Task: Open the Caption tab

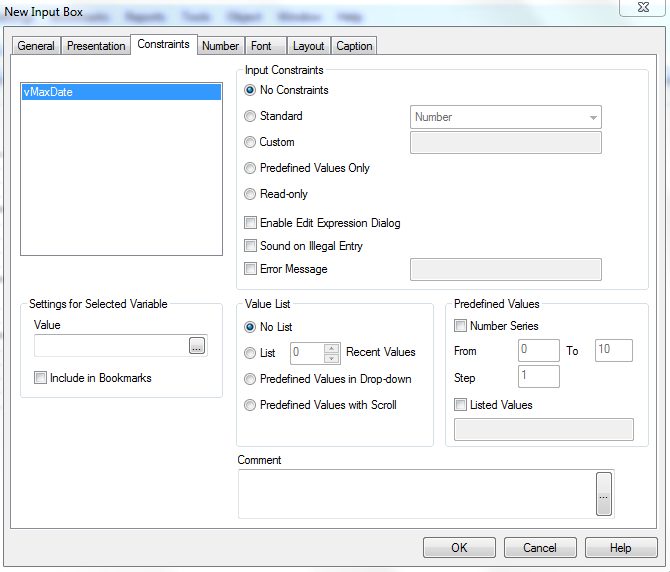Action: pos(354,46)
